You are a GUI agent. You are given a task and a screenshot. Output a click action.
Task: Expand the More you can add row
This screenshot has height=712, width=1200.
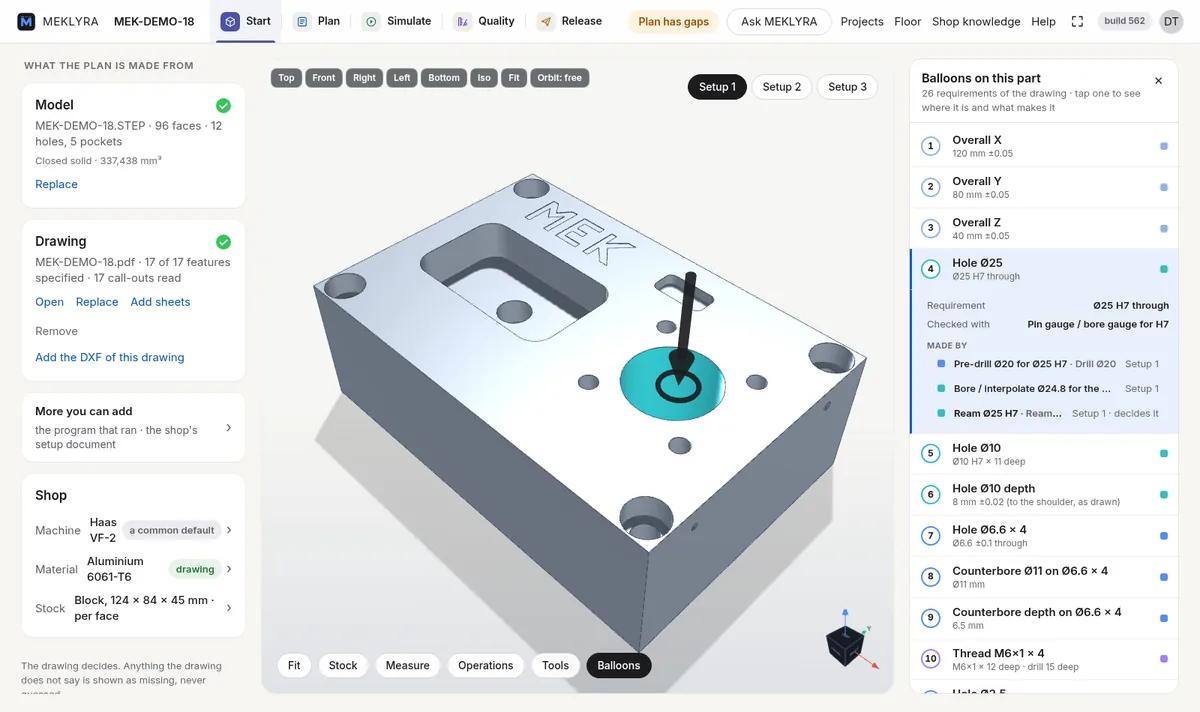[x=133, y=428]
